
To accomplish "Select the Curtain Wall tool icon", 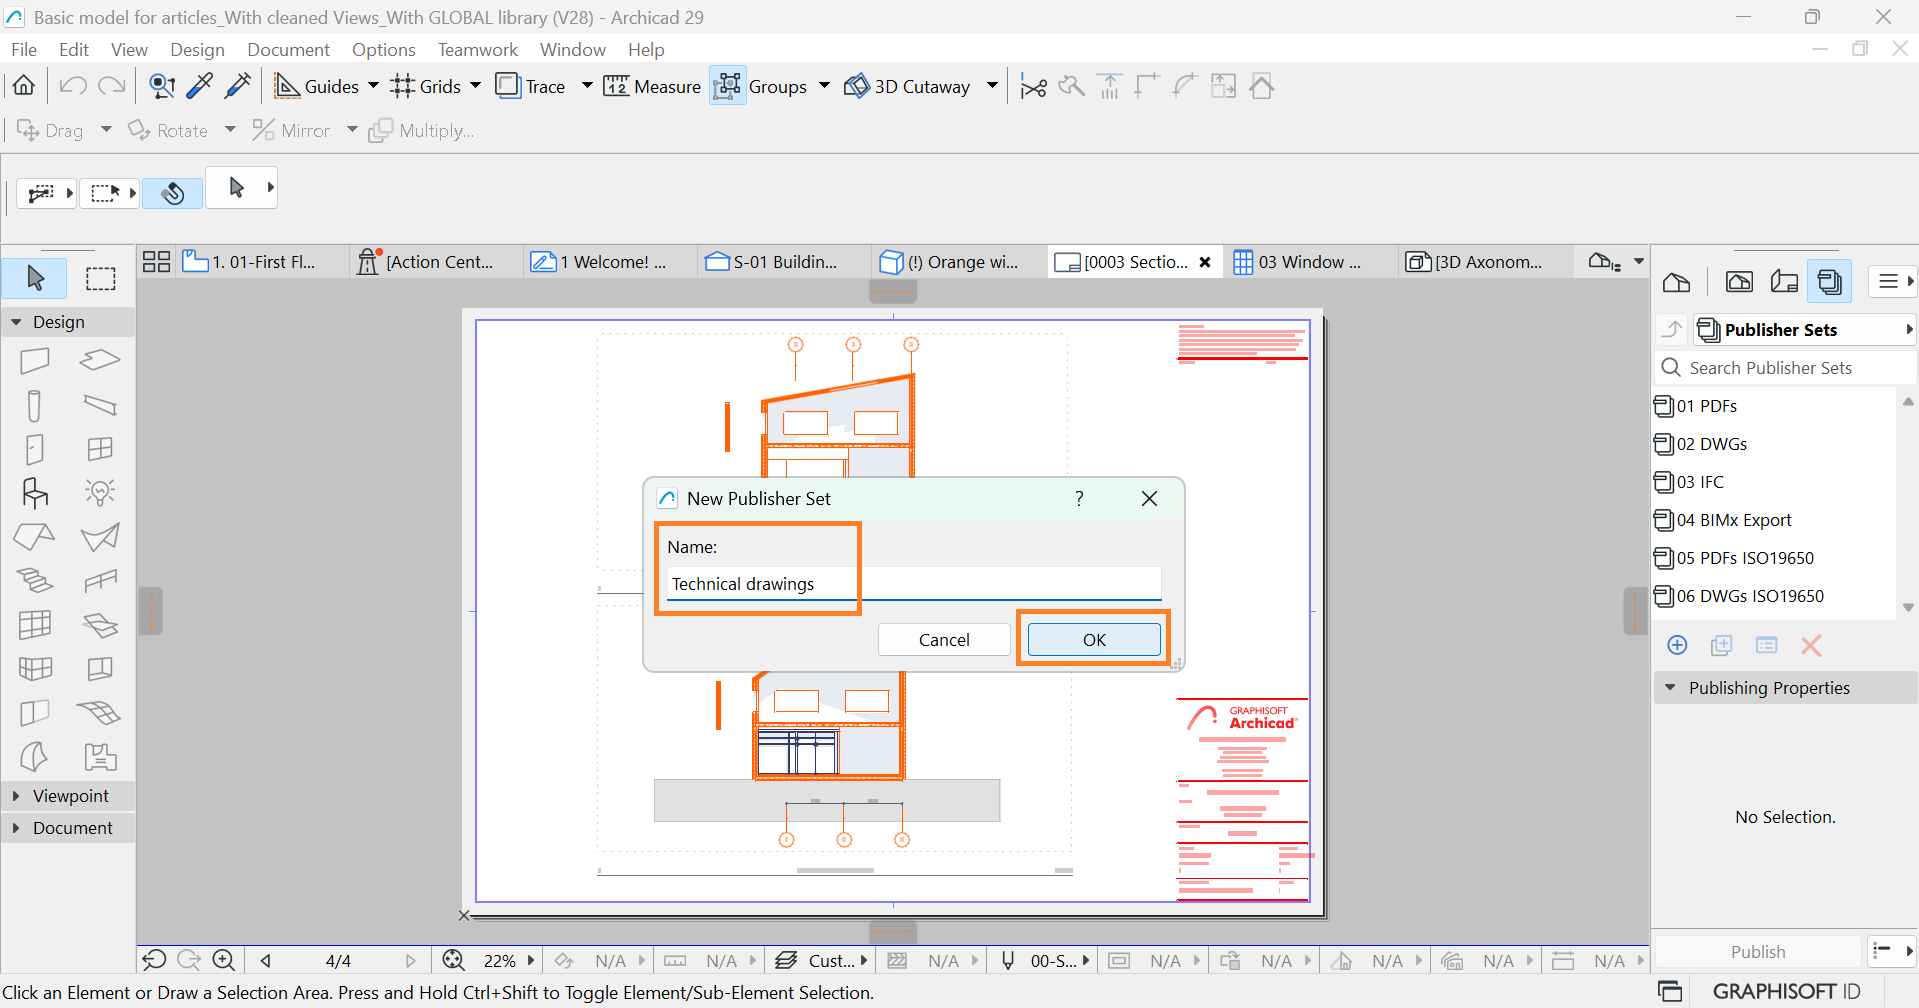I will (35, 625).
